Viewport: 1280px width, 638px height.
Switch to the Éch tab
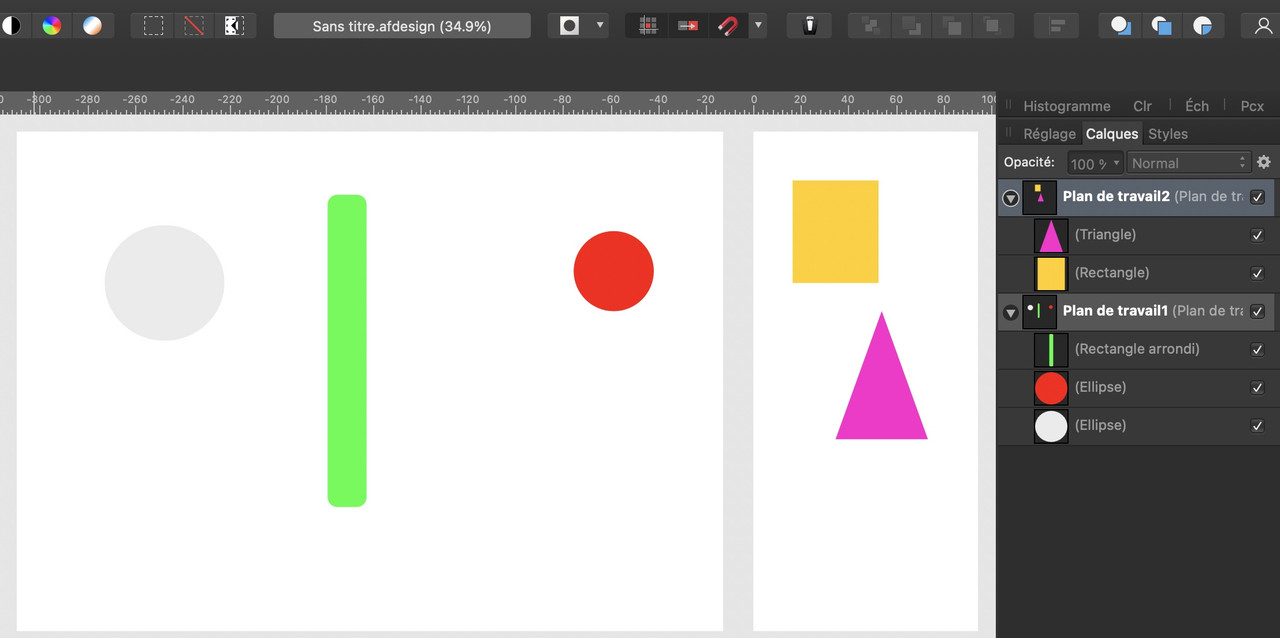coord(1197,106)
